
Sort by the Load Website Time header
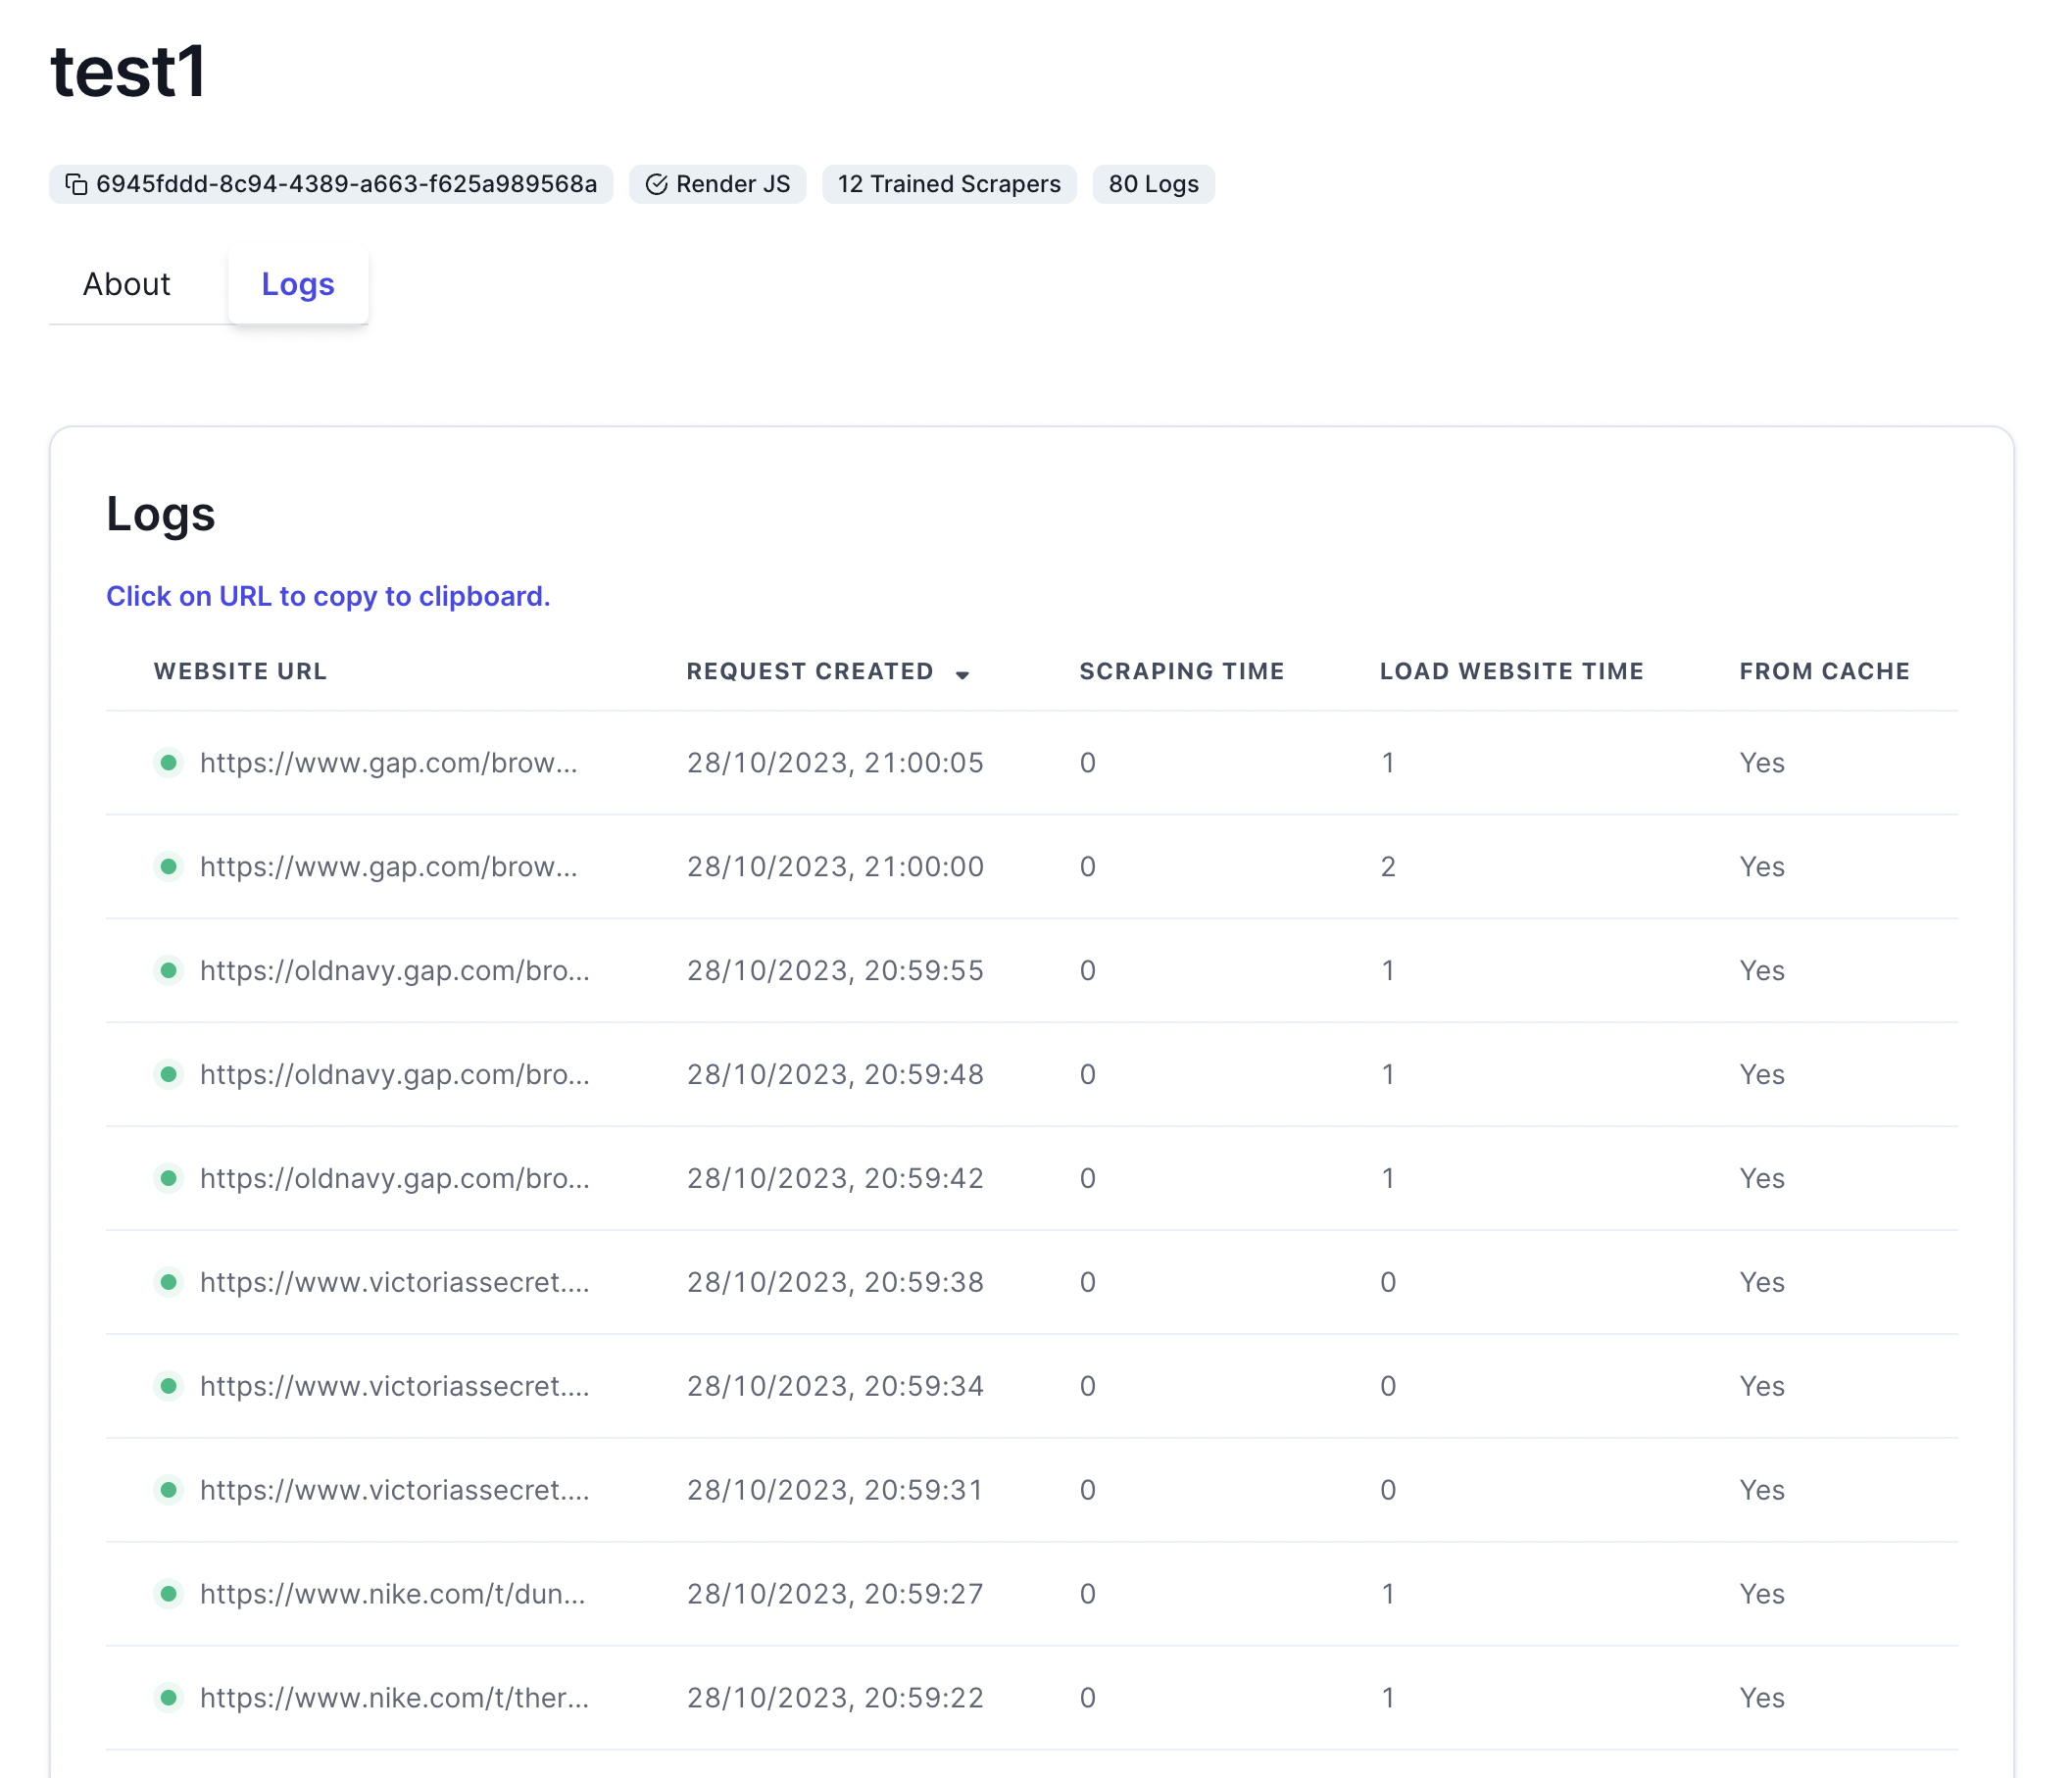coord(1511,671)
